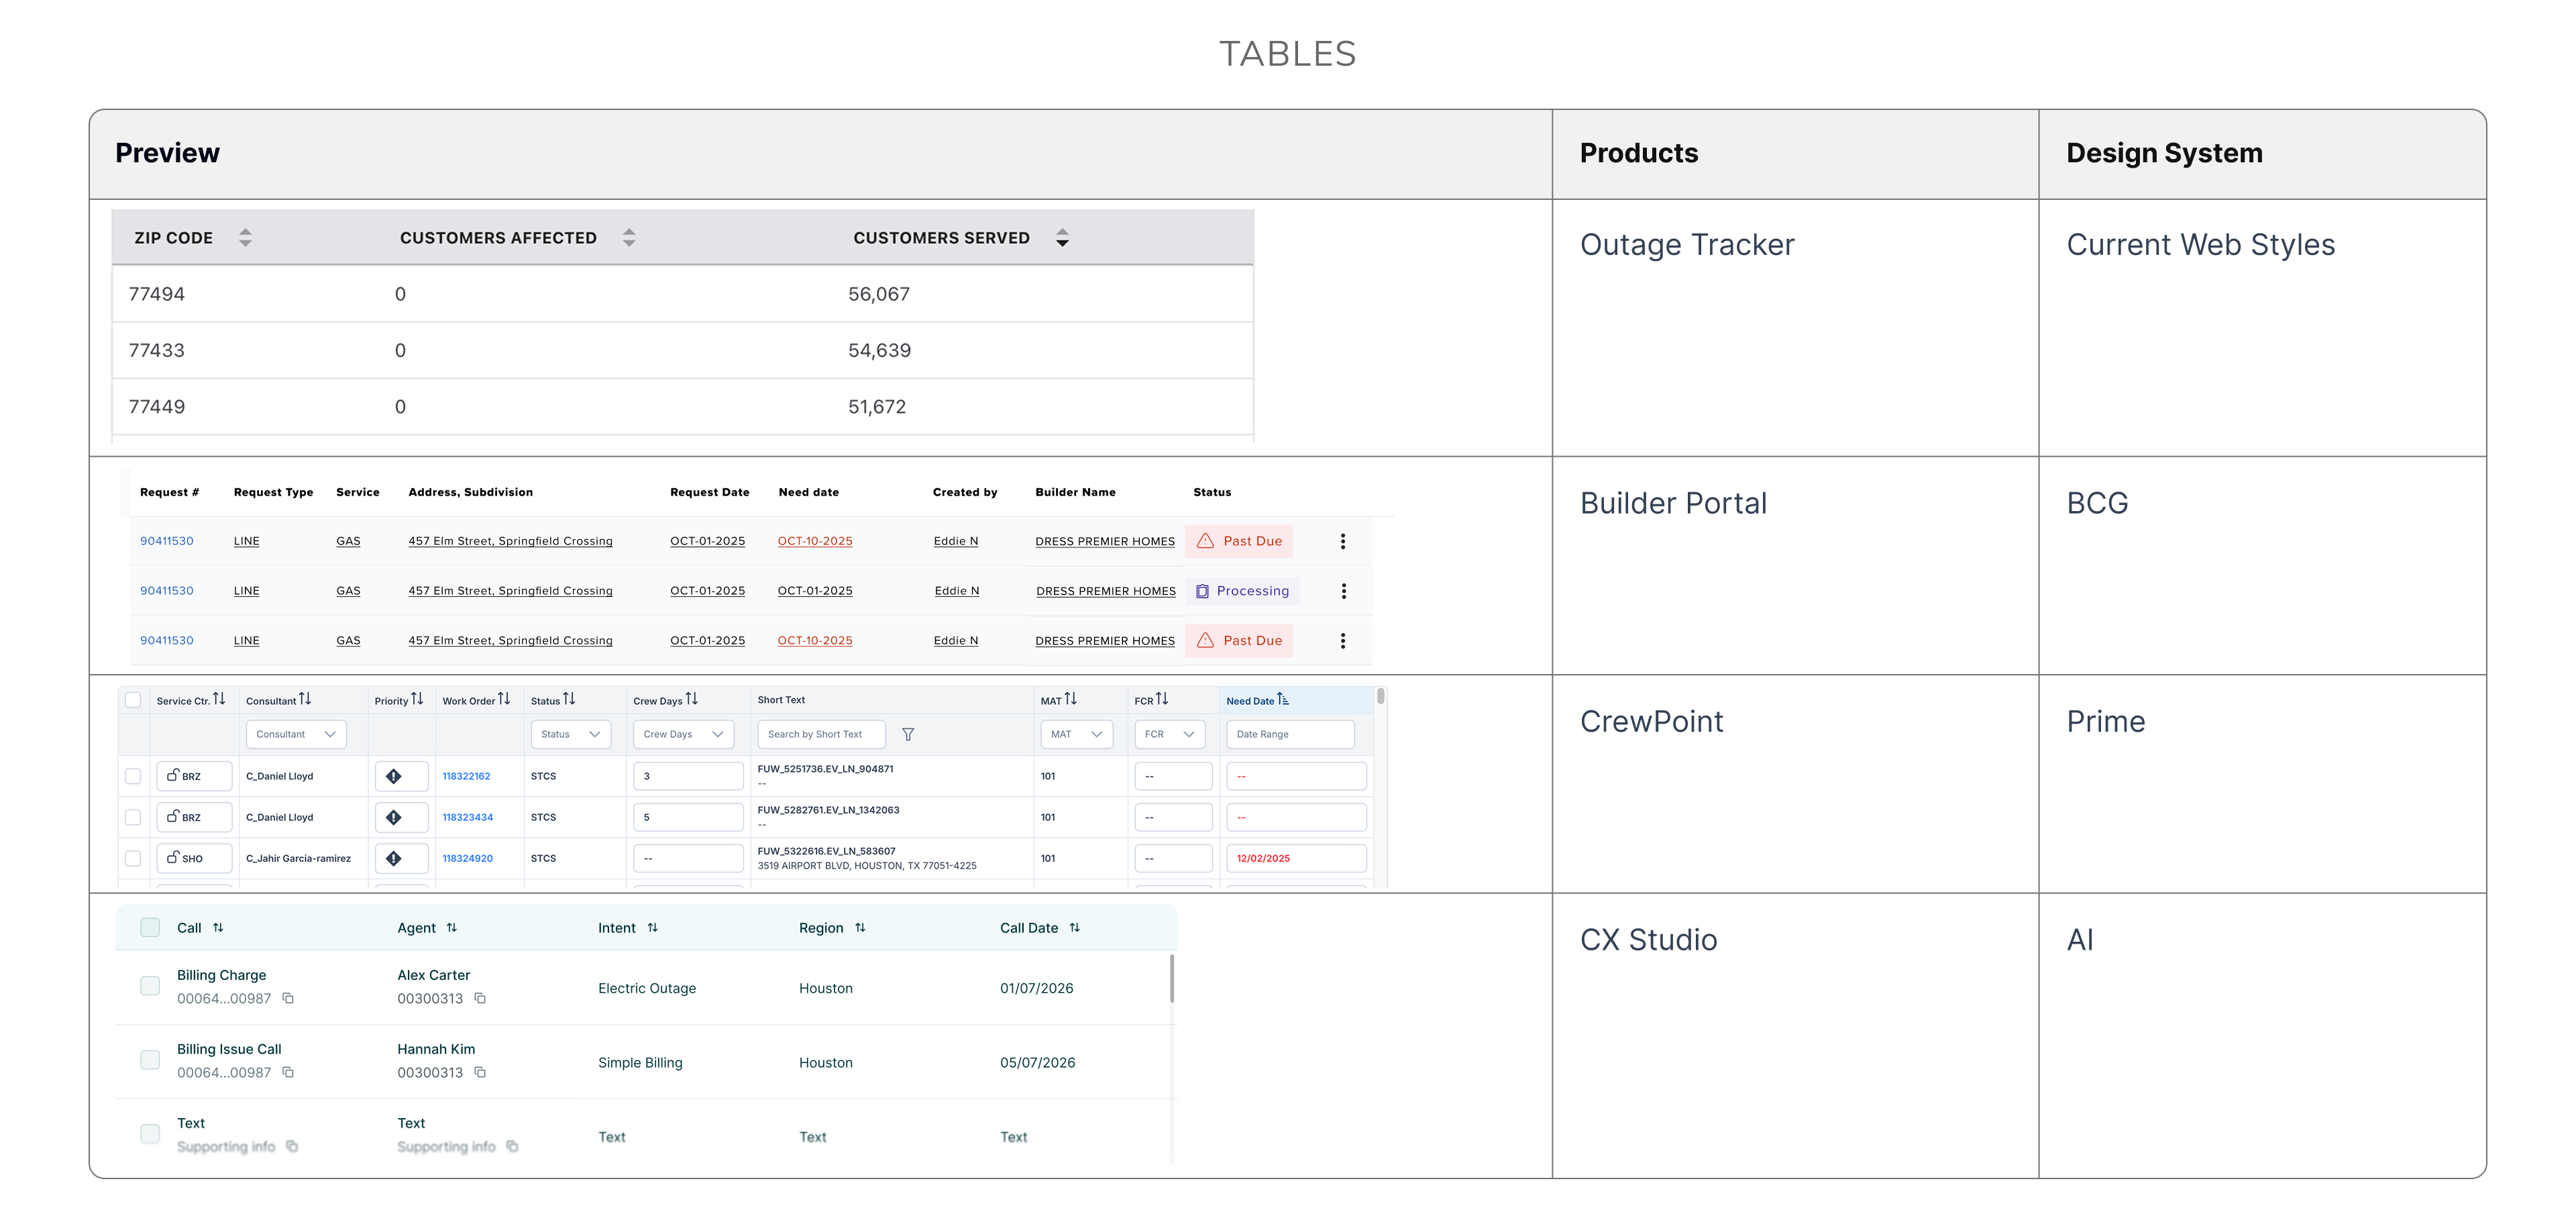Open the MAT filter dropdown
The height and width of the screenshot is (1210, 2576).
tap(1077, 734)
